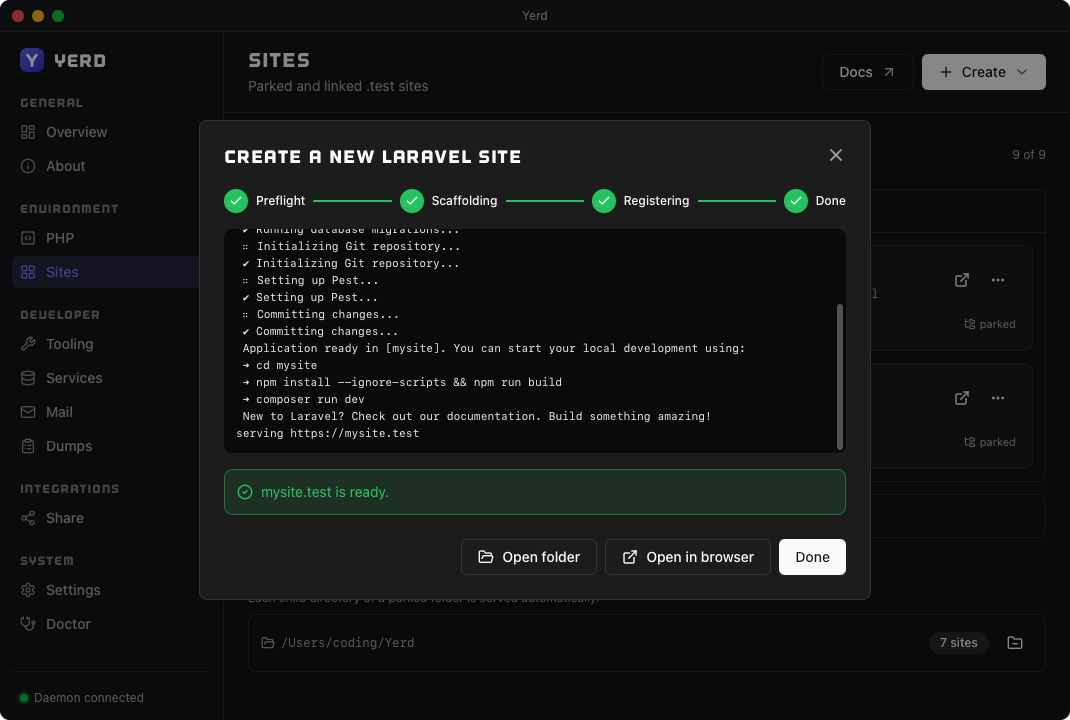Image resolution: width=1070 pixels, height=720 pixels.
Task: Click the Docs external link button
Action: 867,72
